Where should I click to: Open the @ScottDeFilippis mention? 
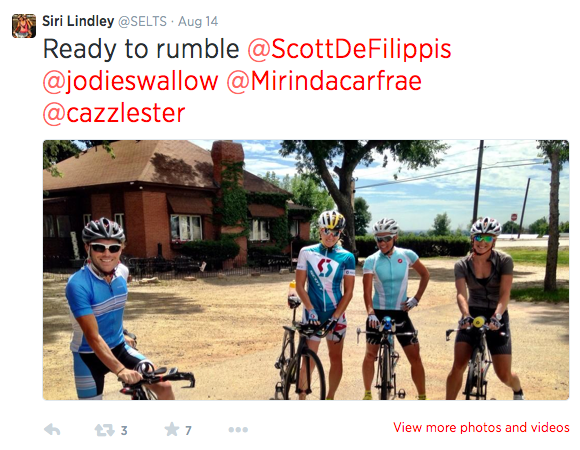(349, 49)
